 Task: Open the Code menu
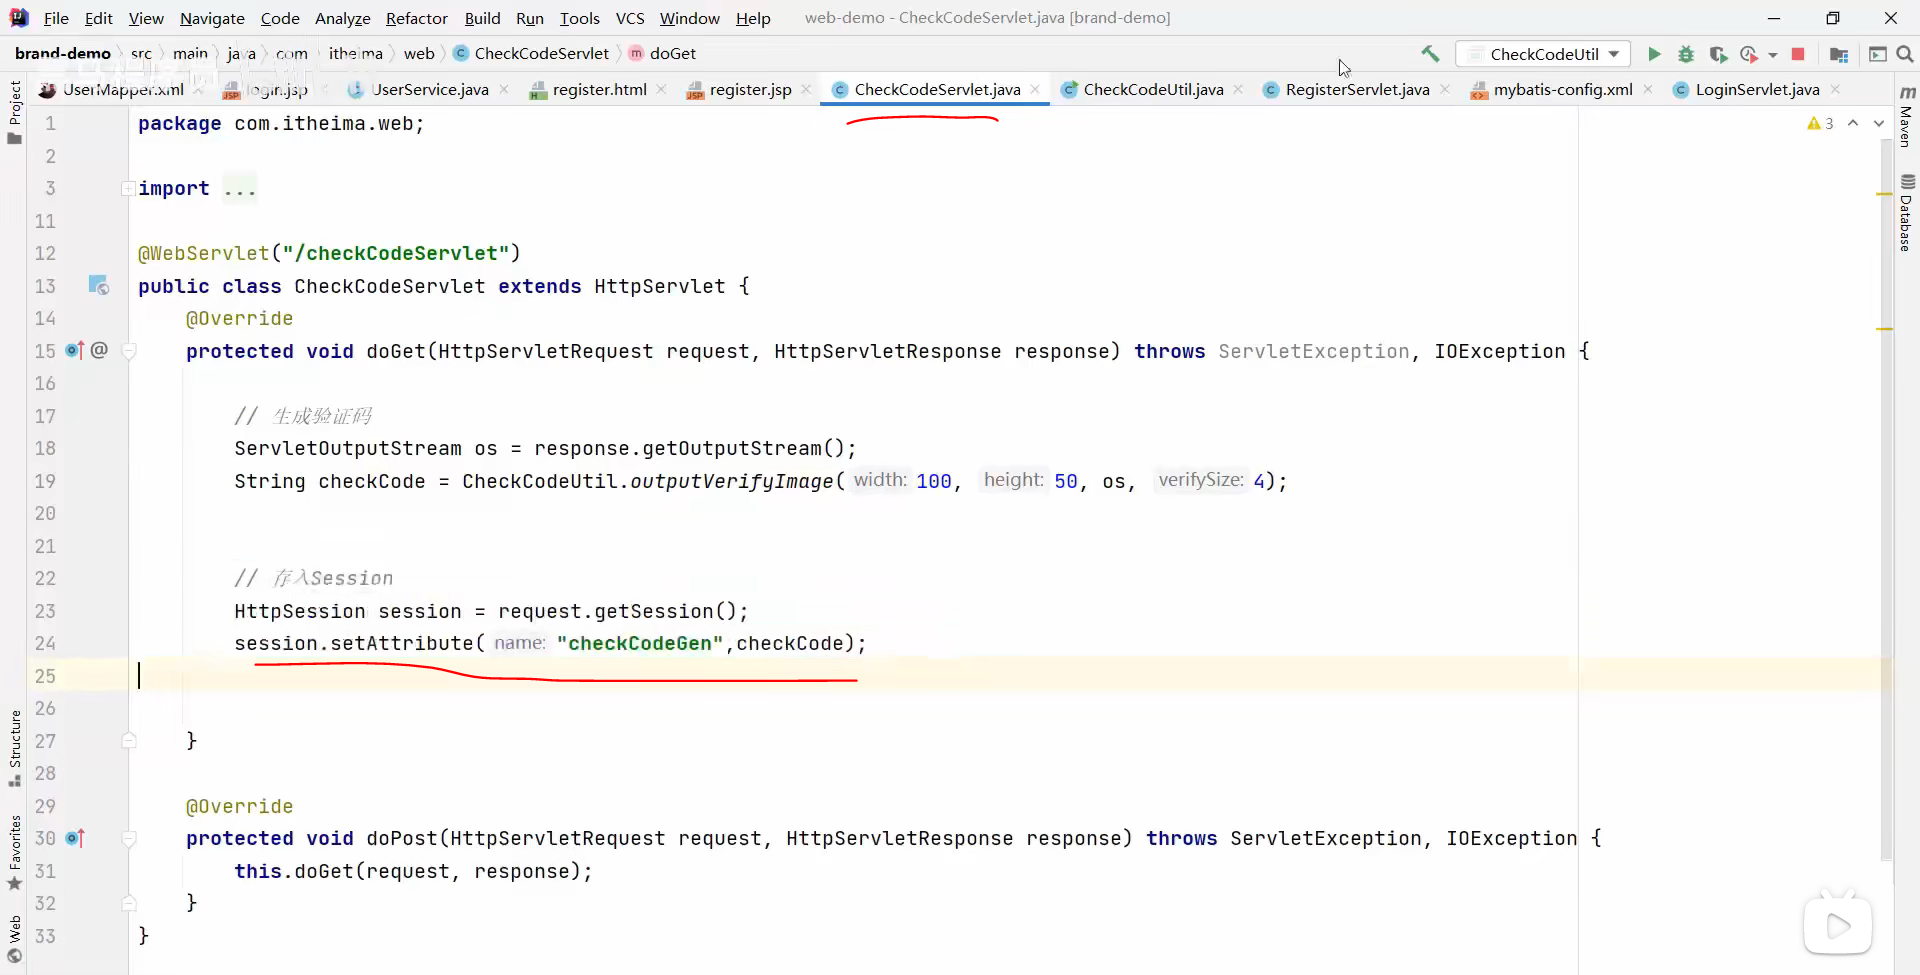pyautogui.click(x=280, y=18)
